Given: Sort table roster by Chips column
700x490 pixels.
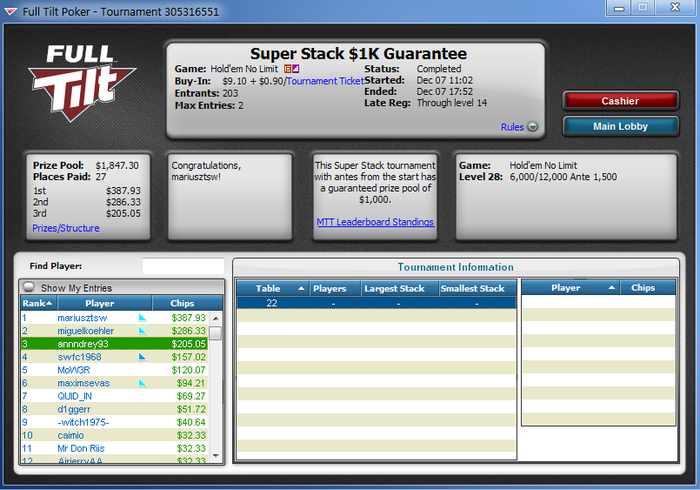Looking at the screenshot, I should [647, 288].
